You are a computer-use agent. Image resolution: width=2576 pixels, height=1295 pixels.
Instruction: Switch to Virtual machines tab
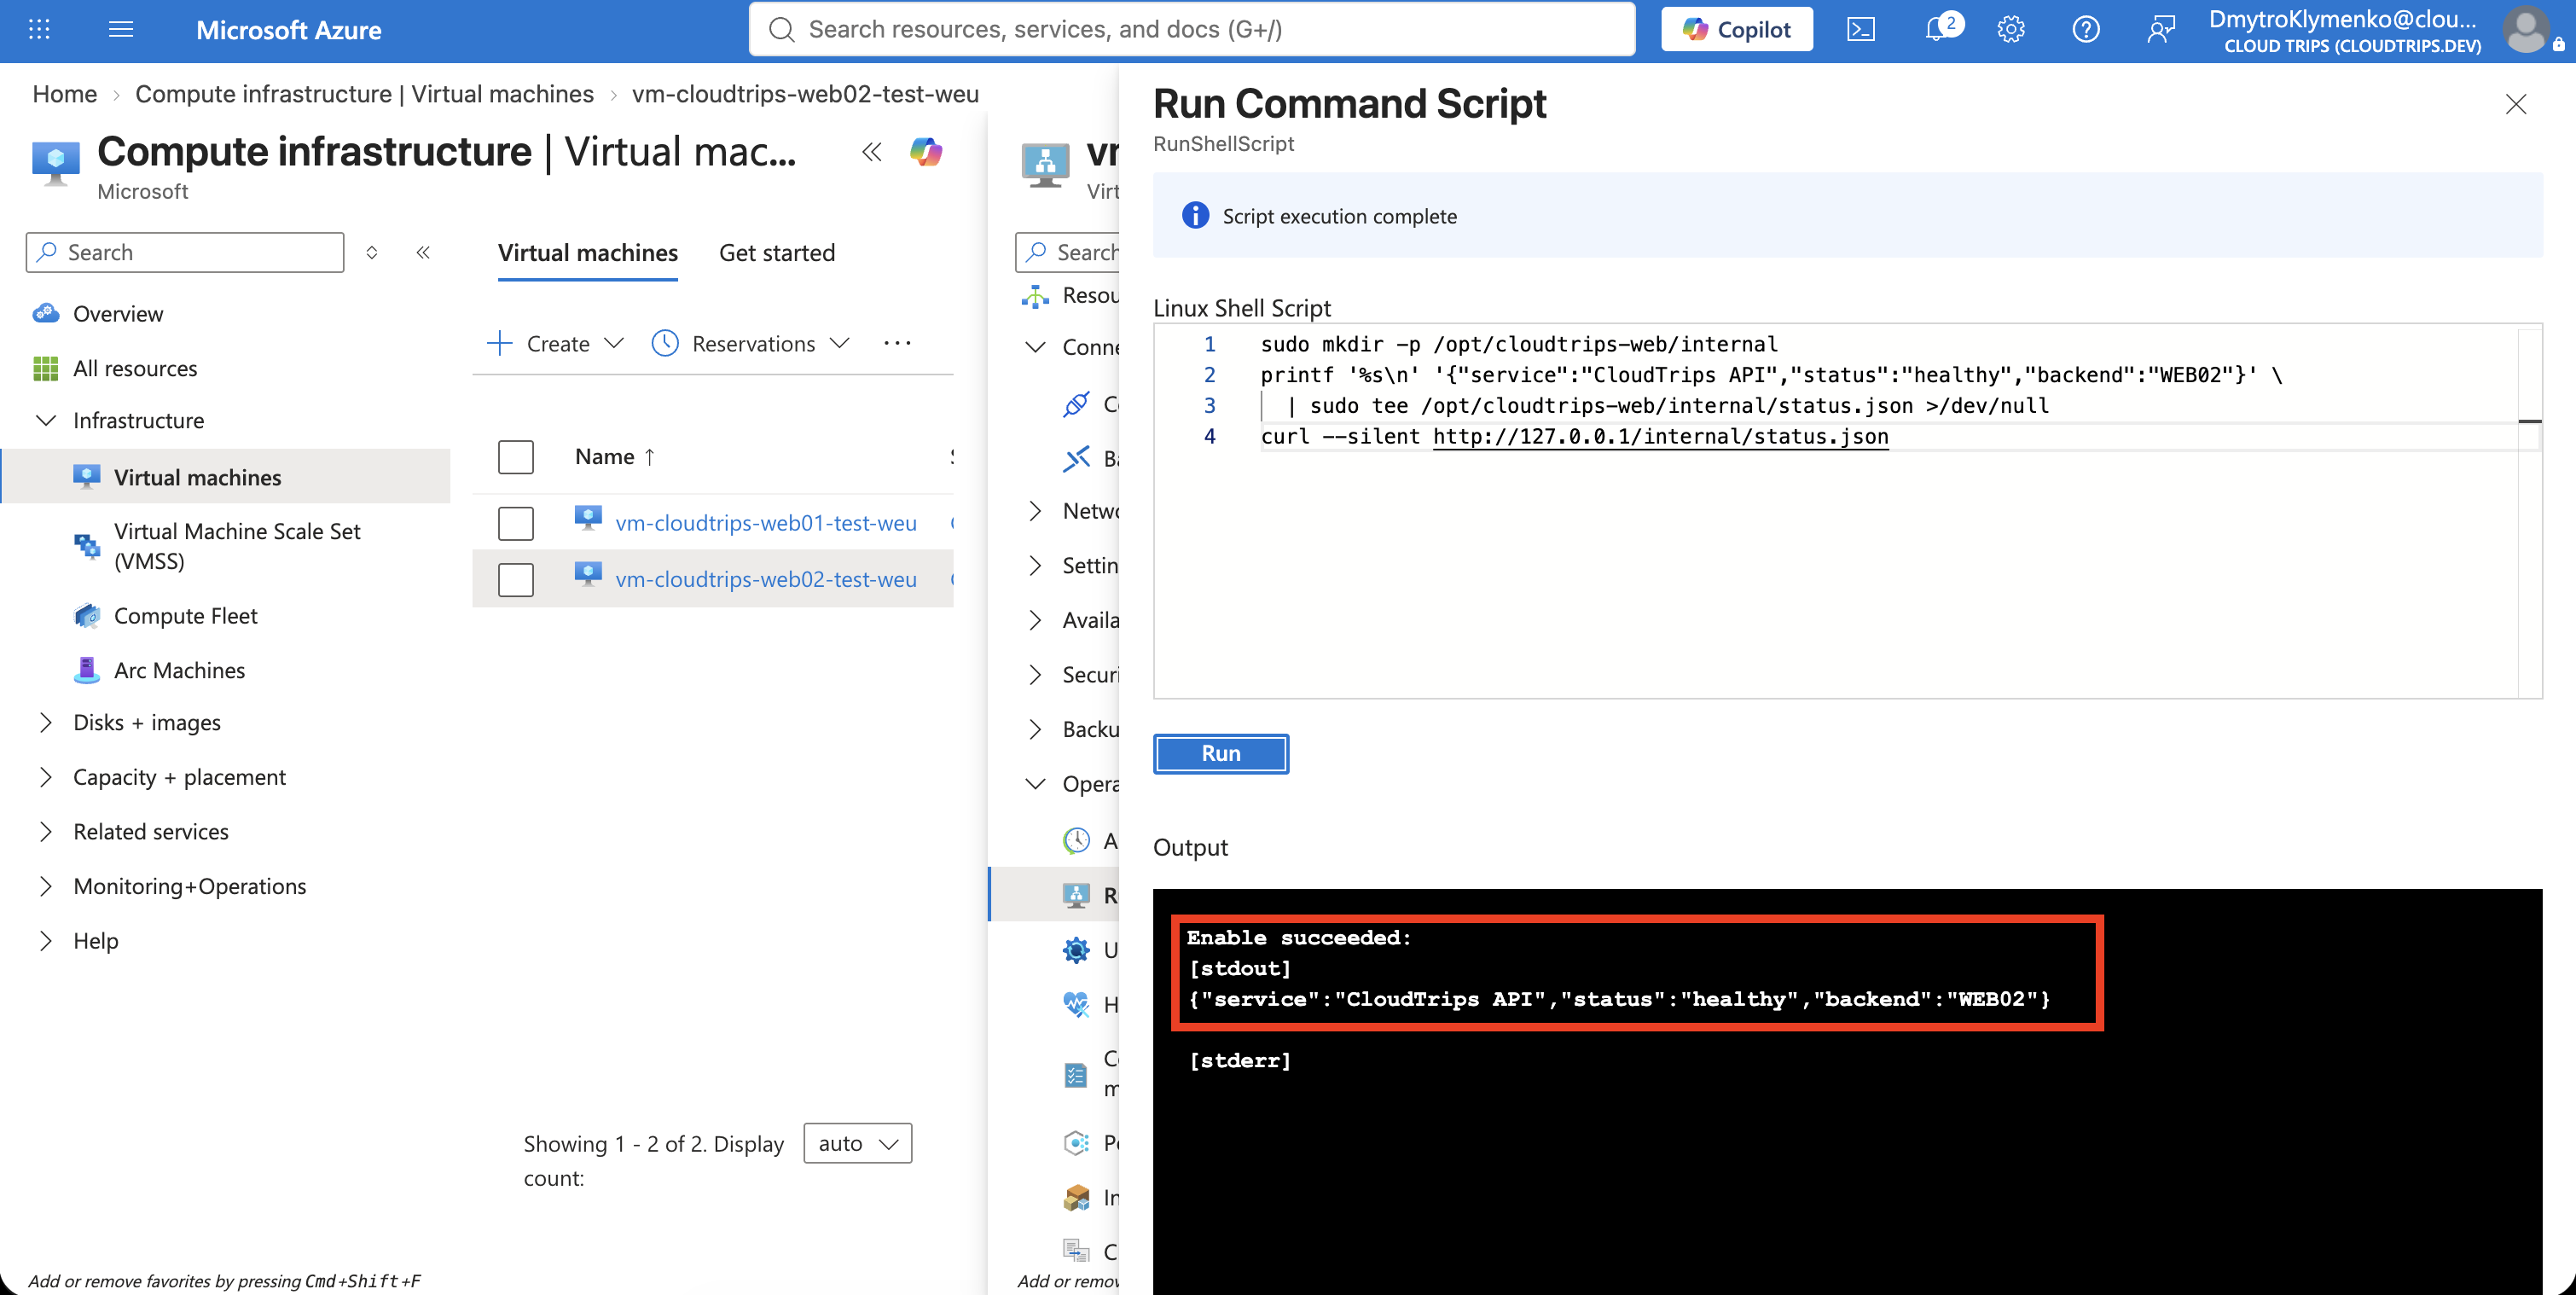pyautogui.click(x=588, y=253)
